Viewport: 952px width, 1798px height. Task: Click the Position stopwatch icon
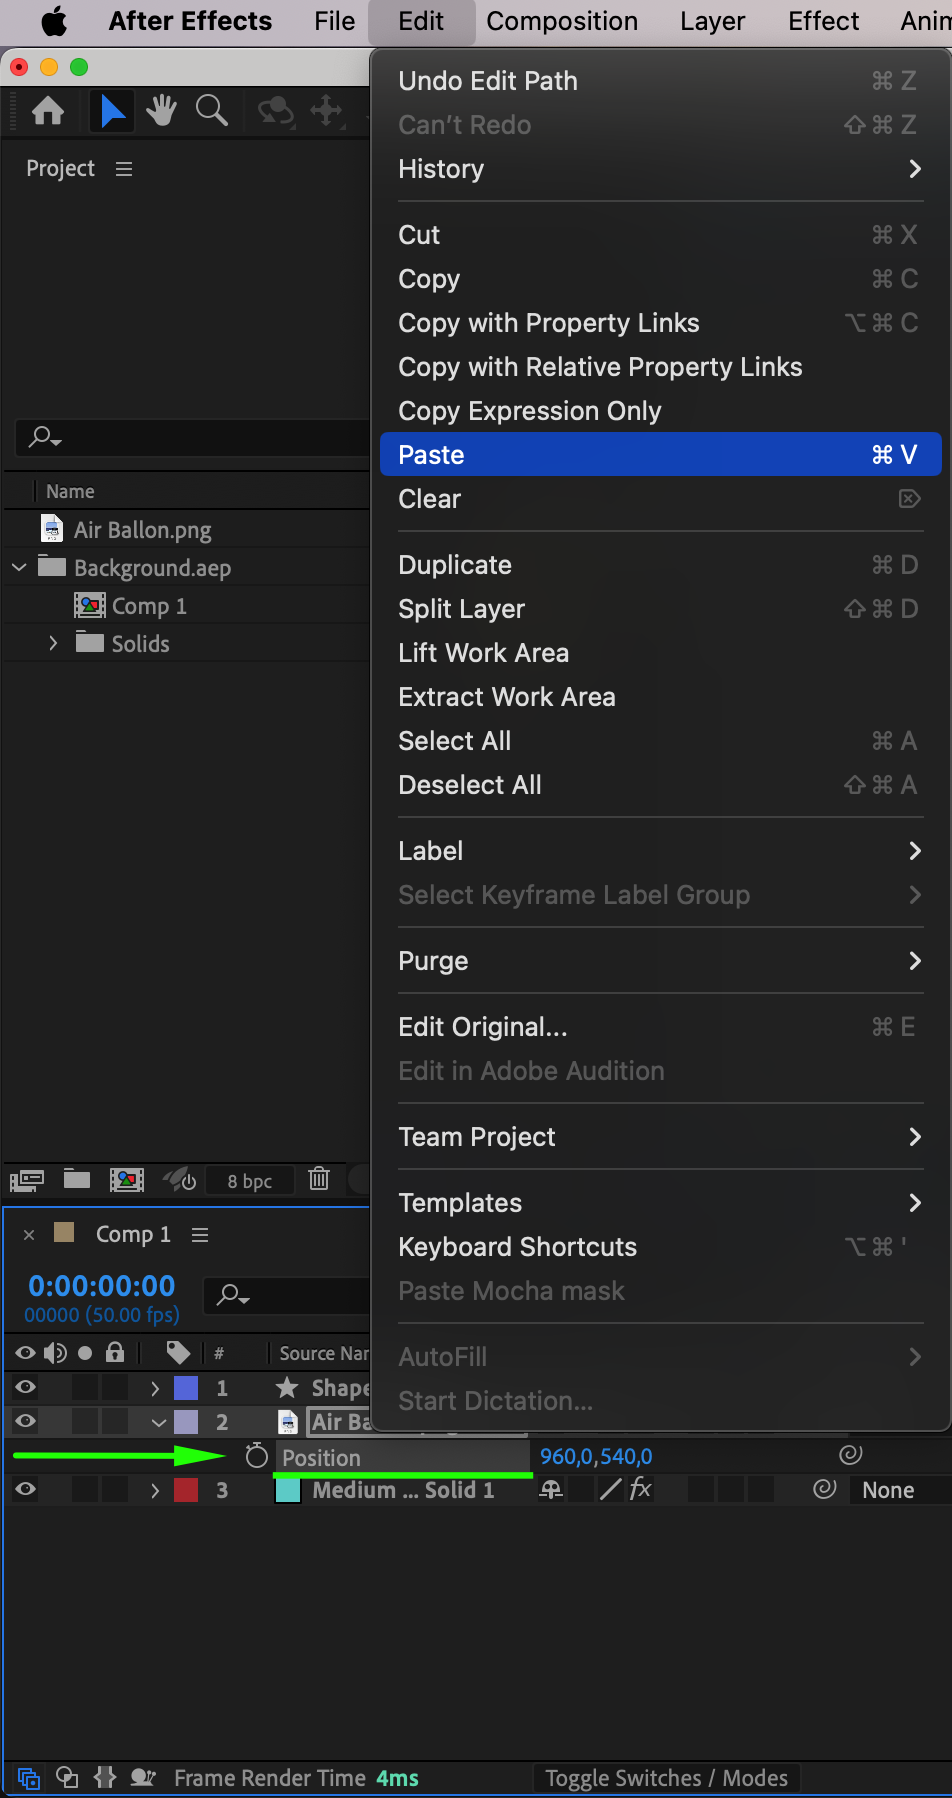coord(257,1456)
